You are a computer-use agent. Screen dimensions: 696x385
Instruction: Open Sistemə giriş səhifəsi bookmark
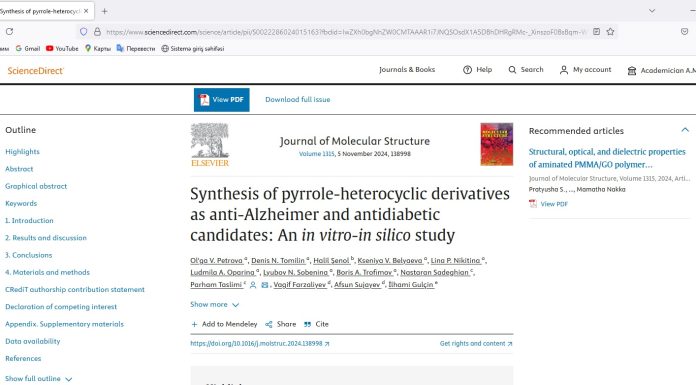coord(193,48)
